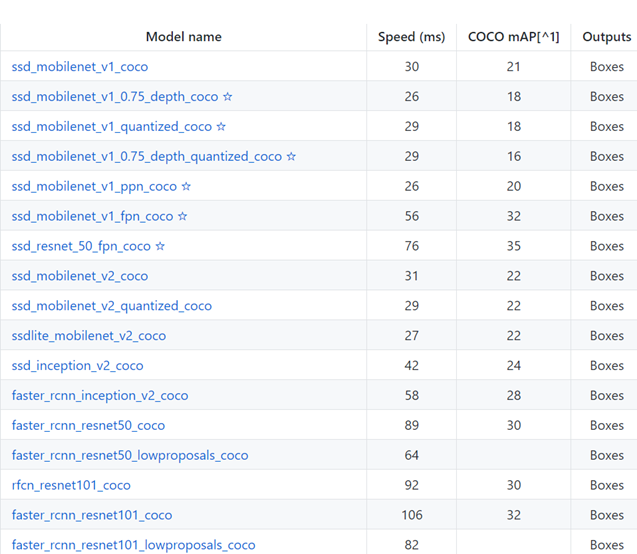Screen dimensions: 637x554
Task: Select speed value 92 for rfcn_resnet101_coco
Action: [412, 485]
